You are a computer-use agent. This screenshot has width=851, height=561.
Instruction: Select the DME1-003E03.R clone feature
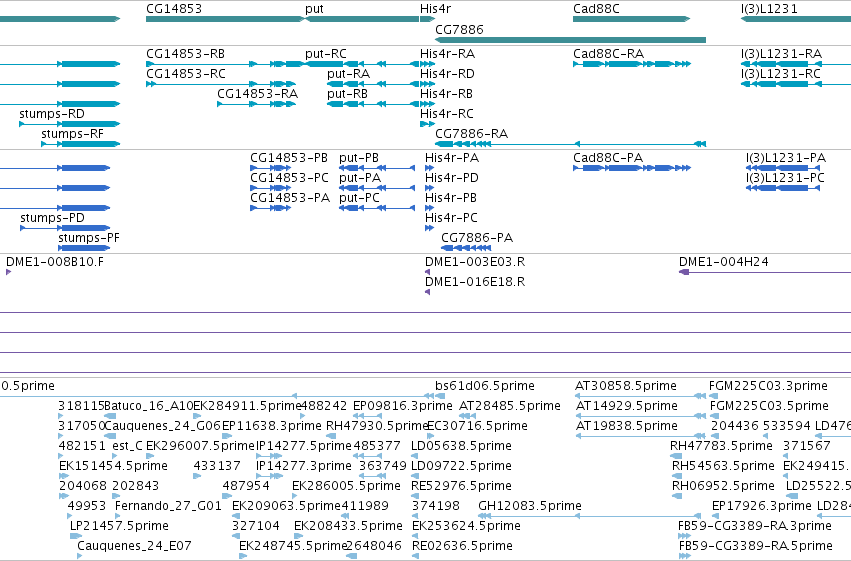tap(428, 272)
